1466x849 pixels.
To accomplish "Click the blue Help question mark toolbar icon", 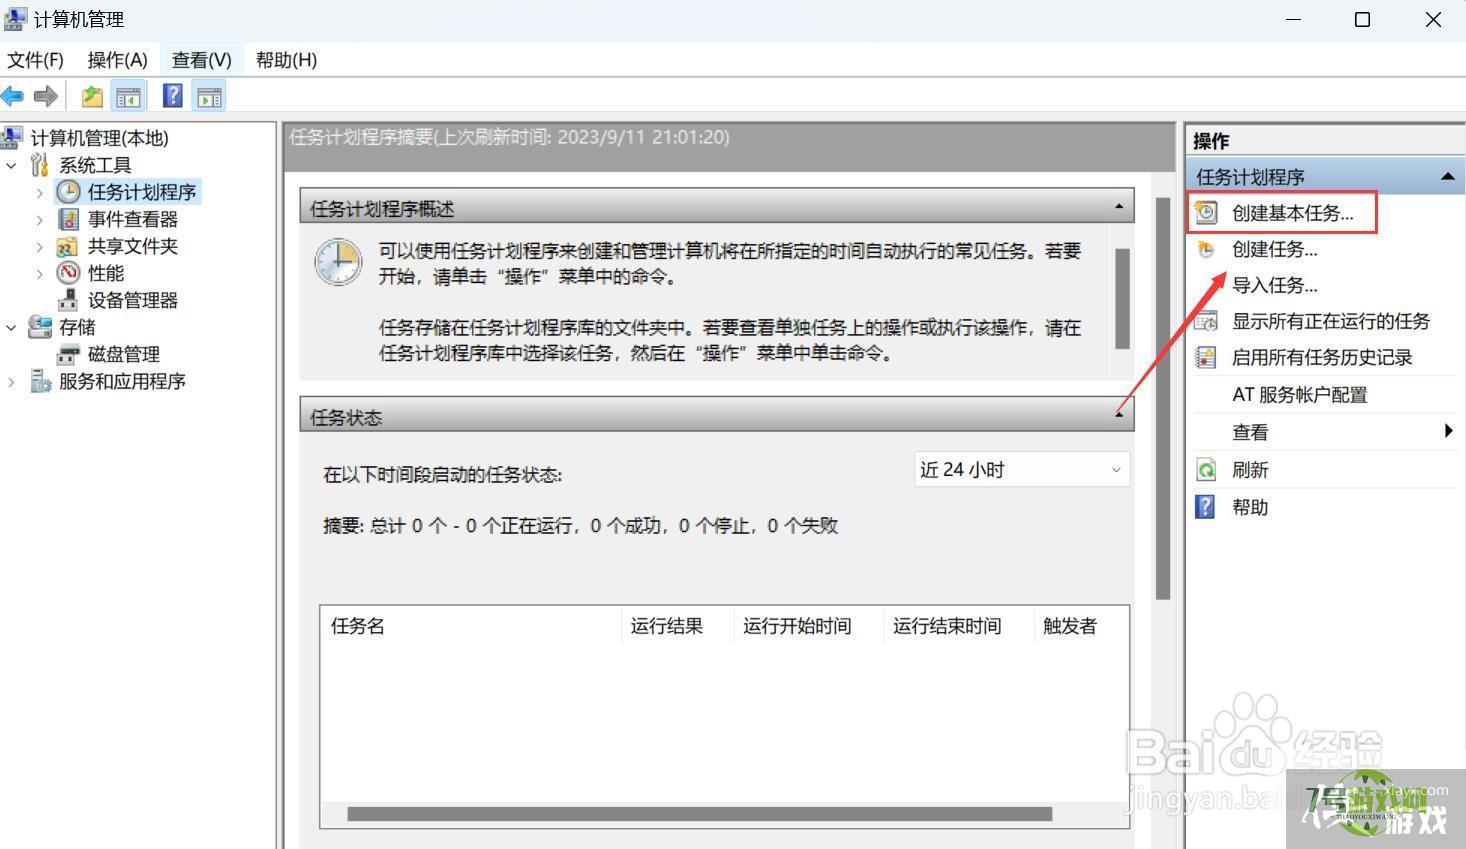I will click(173, 96).
